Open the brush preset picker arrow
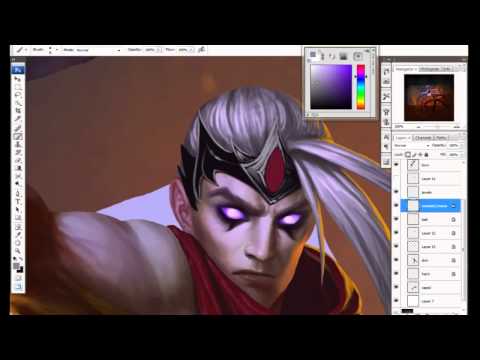 point(57,50)
